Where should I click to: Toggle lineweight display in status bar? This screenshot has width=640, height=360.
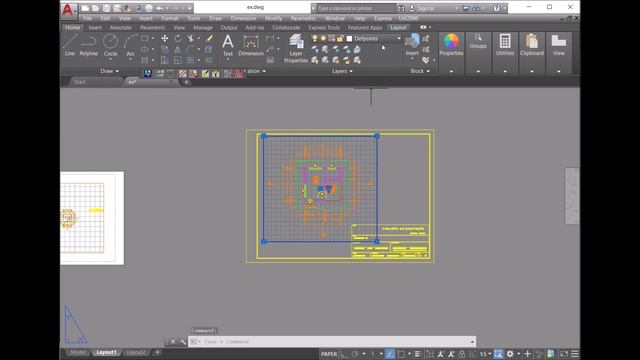pos(417,354)
